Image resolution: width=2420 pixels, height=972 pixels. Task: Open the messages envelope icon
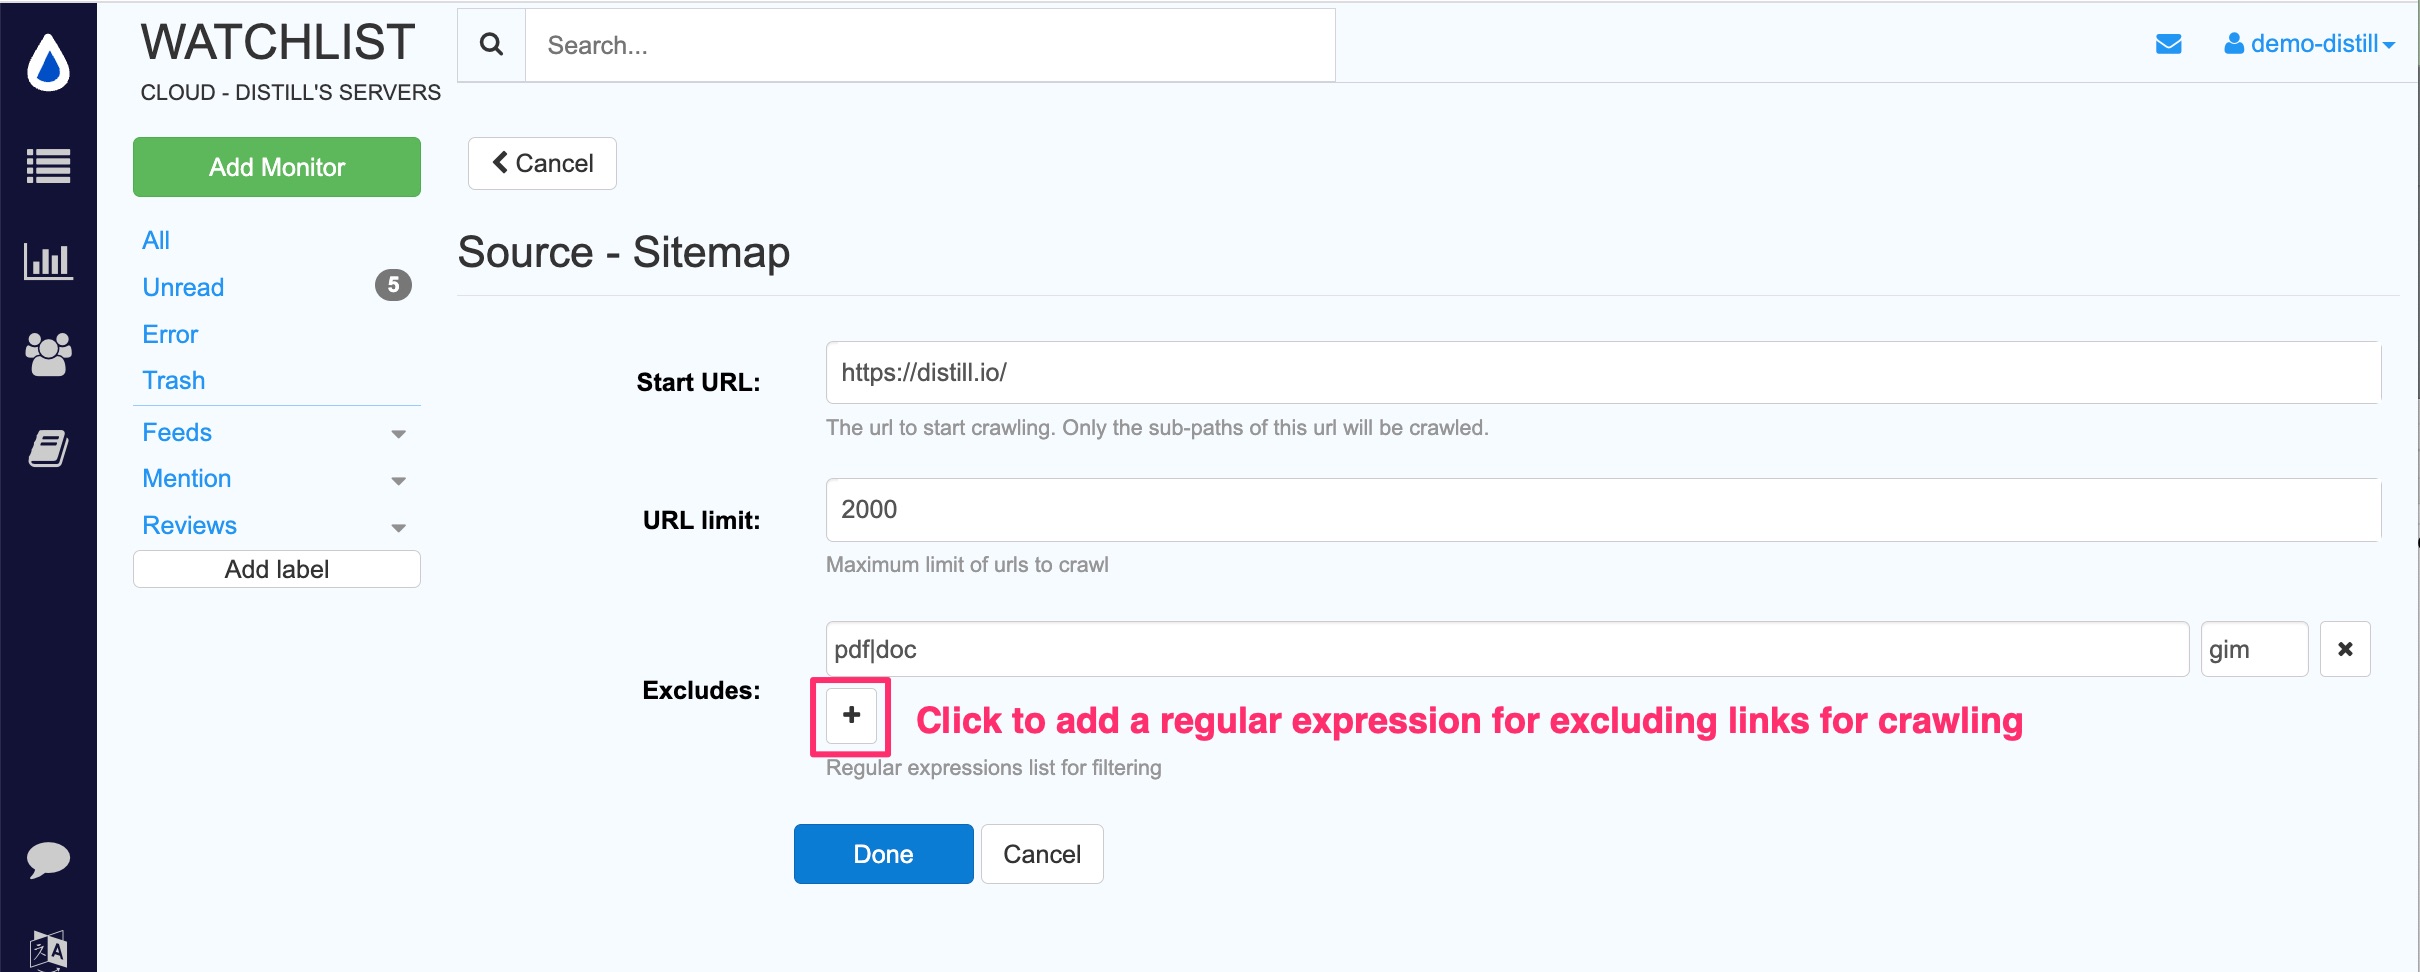2170,43
